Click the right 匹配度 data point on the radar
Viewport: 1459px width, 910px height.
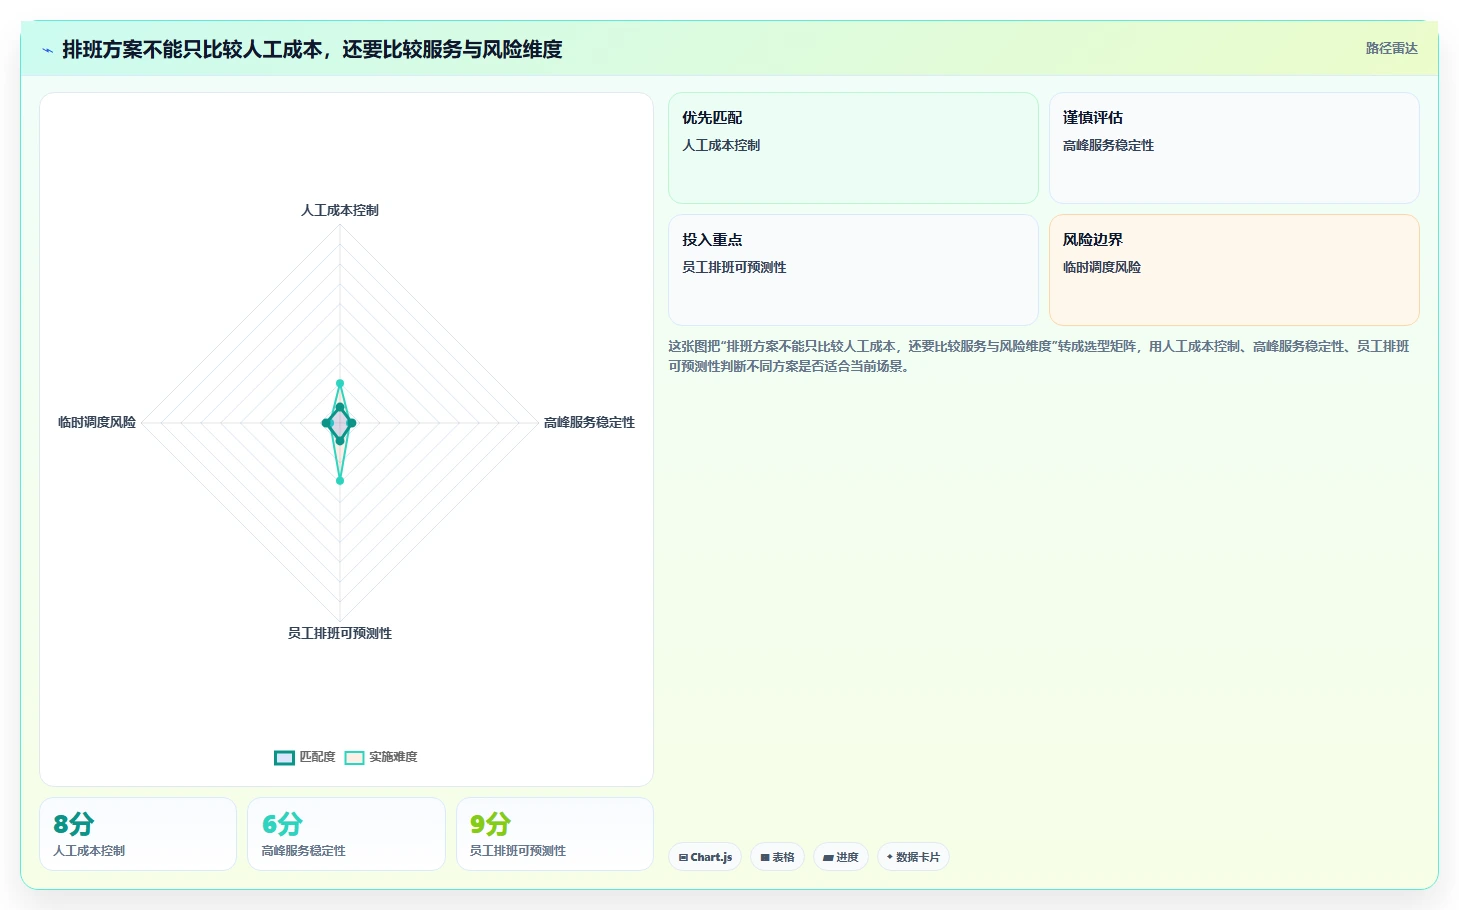pos(352,423)
